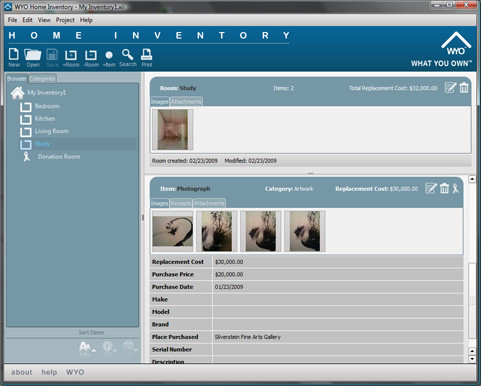
Task: Switch to the Browser tab
Action: coord(17,79)
